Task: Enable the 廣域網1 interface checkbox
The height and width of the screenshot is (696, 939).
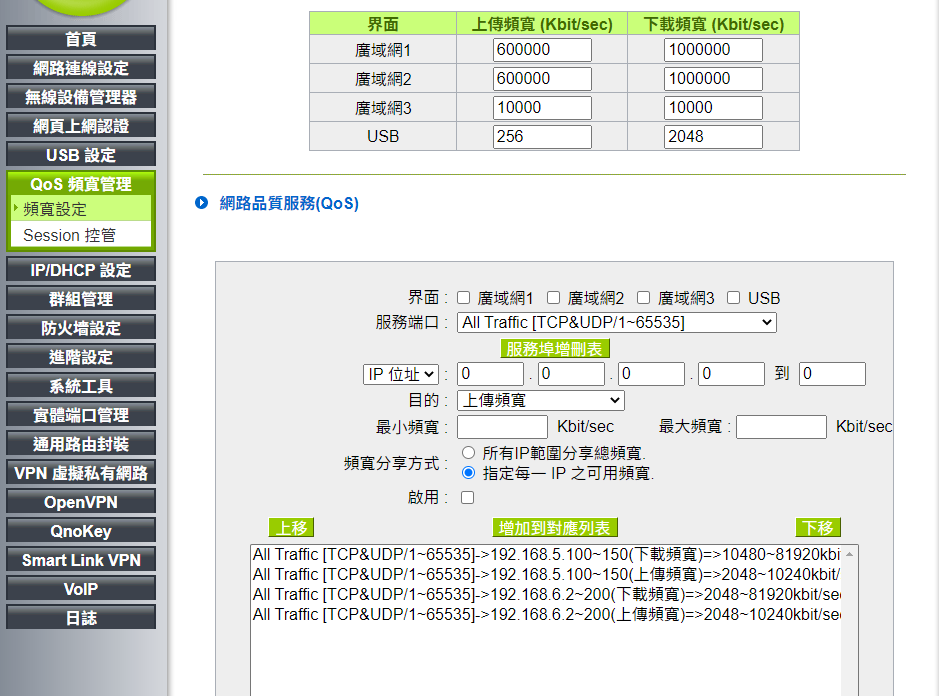Action: [464, 297]
